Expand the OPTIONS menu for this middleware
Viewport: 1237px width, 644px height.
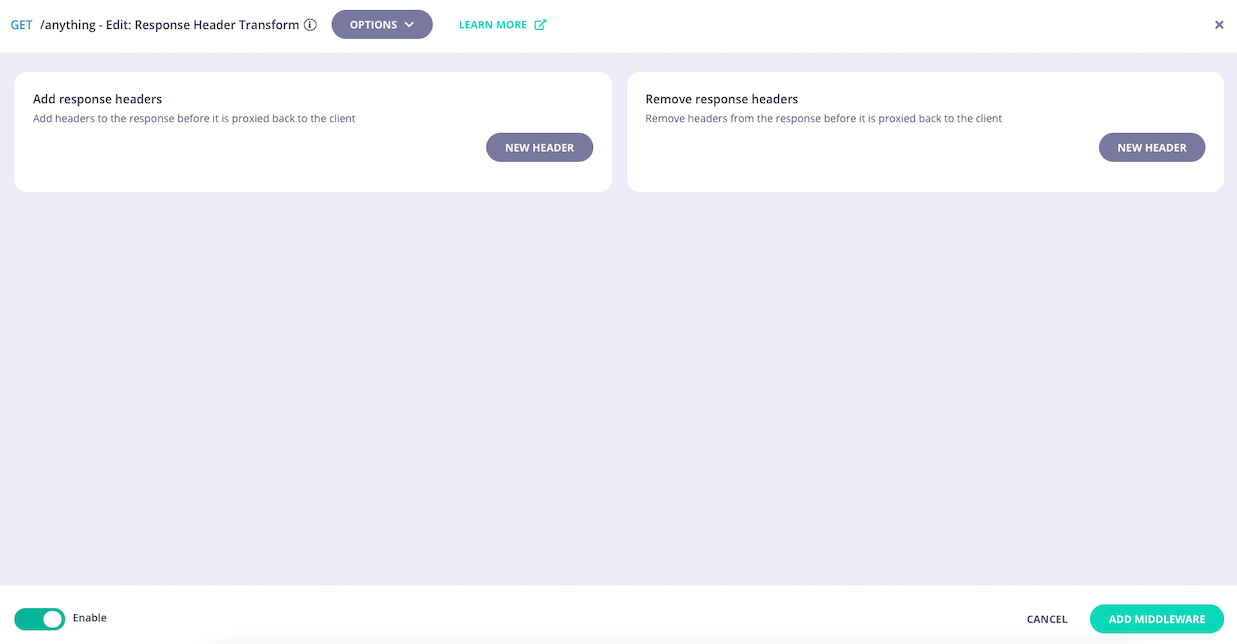(x=382, y=24)
